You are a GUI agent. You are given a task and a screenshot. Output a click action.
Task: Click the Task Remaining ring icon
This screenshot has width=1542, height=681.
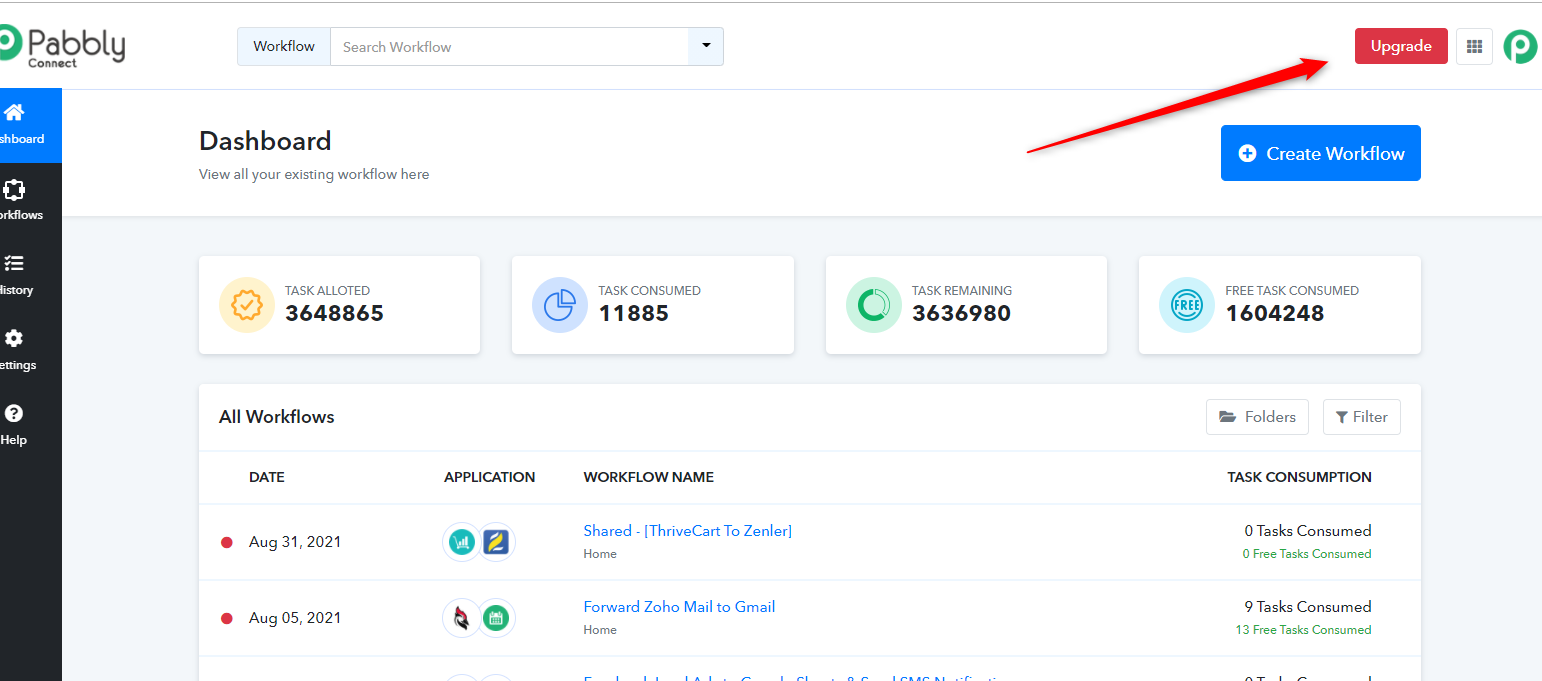point(873,304)
